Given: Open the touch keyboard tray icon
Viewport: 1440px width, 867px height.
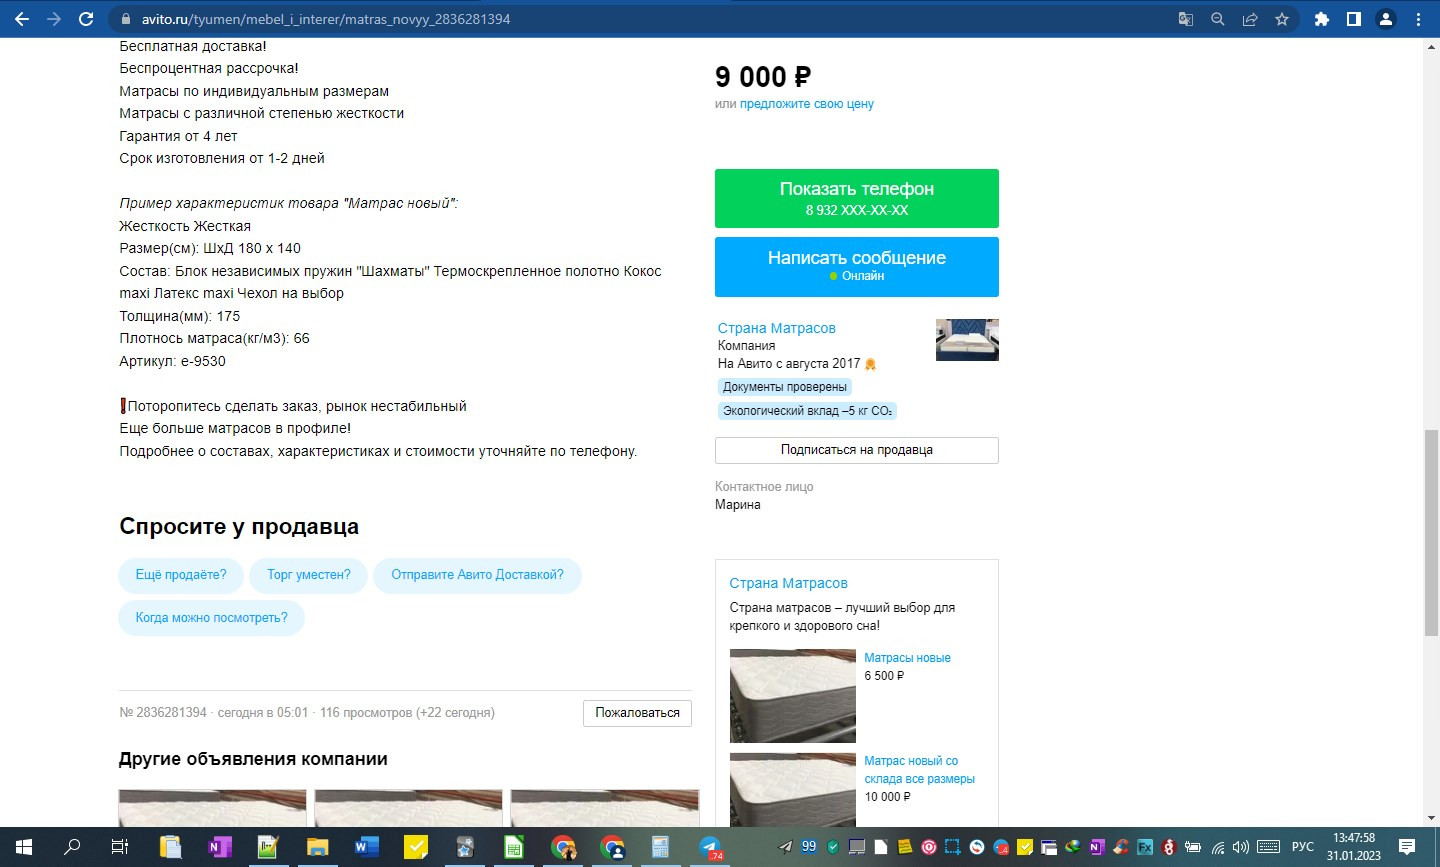Looking at the screenshot, I should pos(1268,847).
